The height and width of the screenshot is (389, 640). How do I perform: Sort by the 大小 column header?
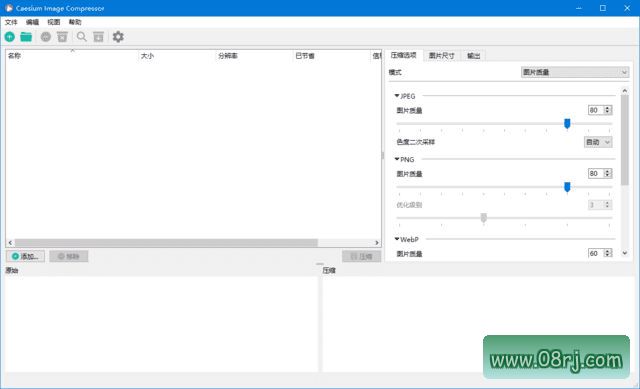click(176, 56)
